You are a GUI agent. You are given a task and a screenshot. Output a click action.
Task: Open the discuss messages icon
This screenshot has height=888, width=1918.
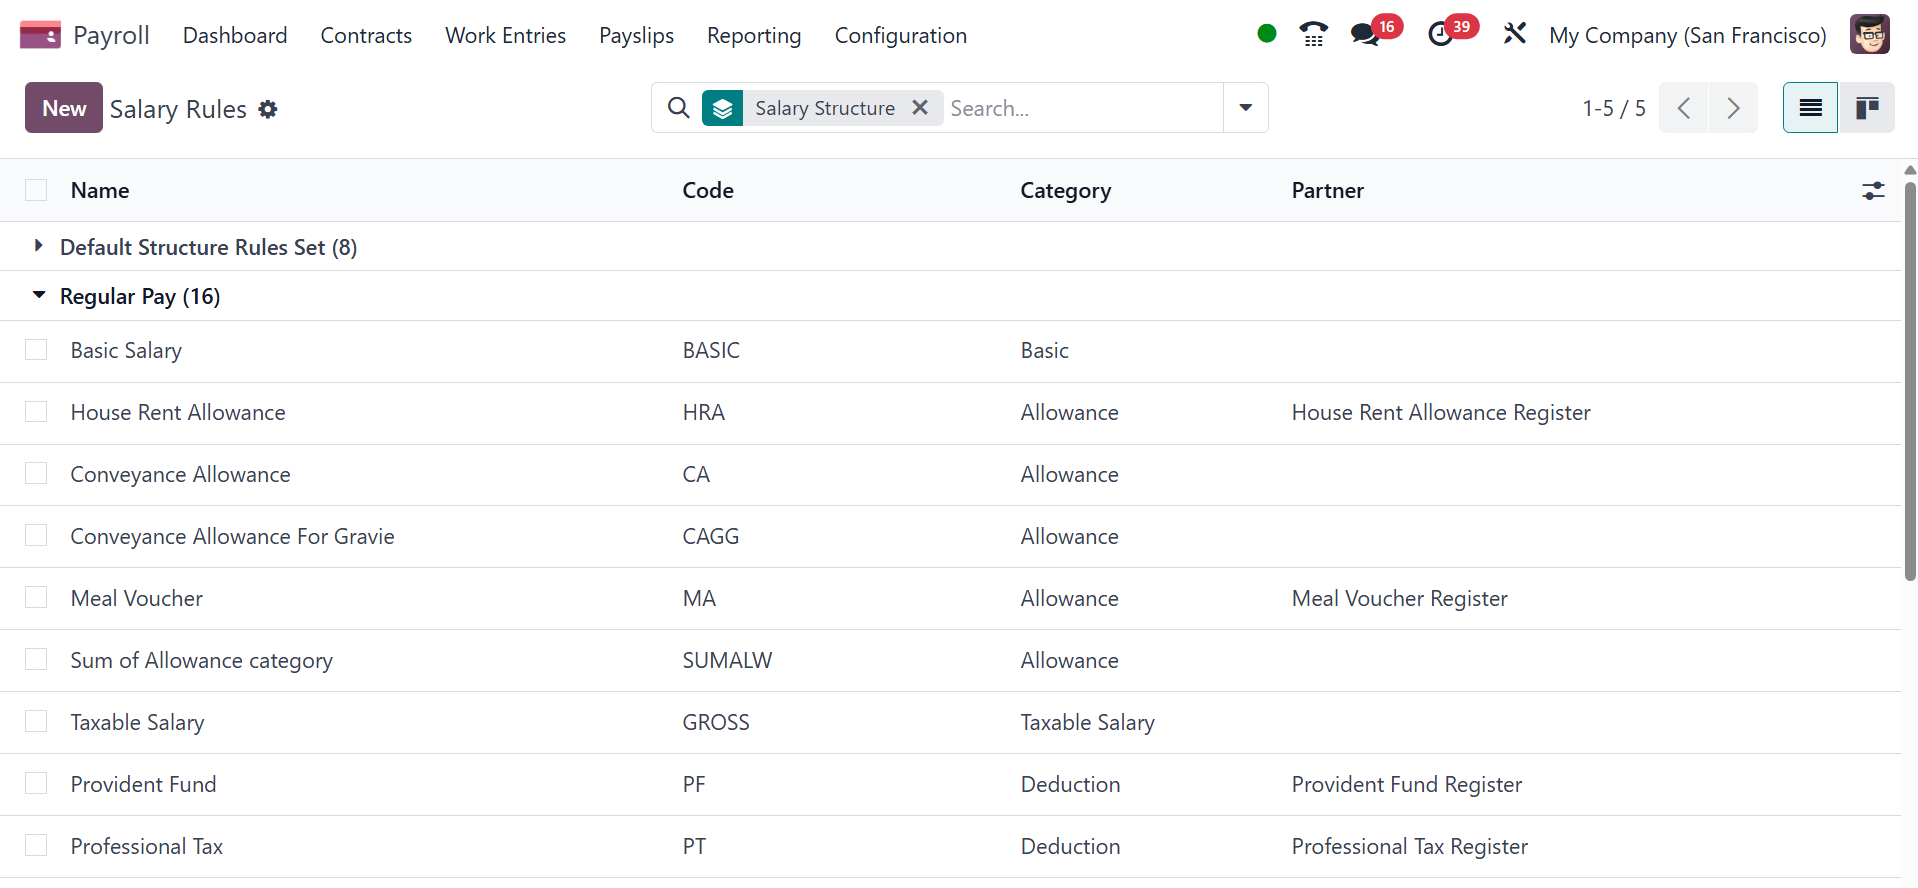pyautogui.click(x=1364, y=35)
